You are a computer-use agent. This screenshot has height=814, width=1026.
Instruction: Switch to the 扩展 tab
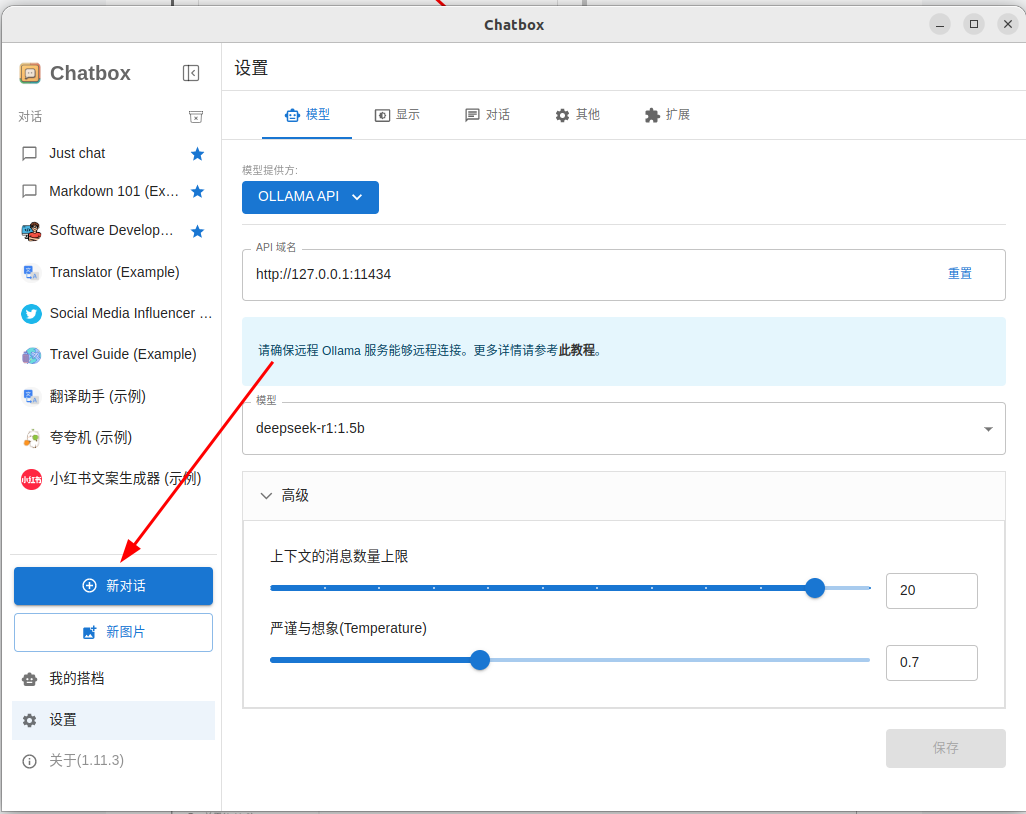tap(667, 115)
